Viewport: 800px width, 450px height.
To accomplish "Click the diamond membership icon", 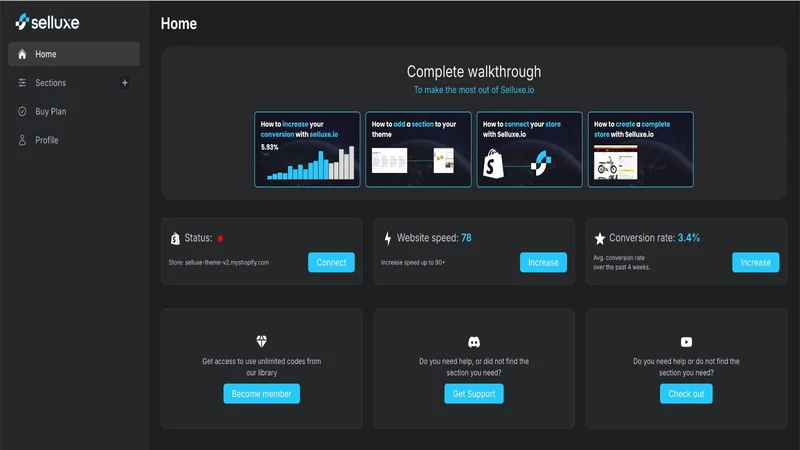I will point(262,341).
